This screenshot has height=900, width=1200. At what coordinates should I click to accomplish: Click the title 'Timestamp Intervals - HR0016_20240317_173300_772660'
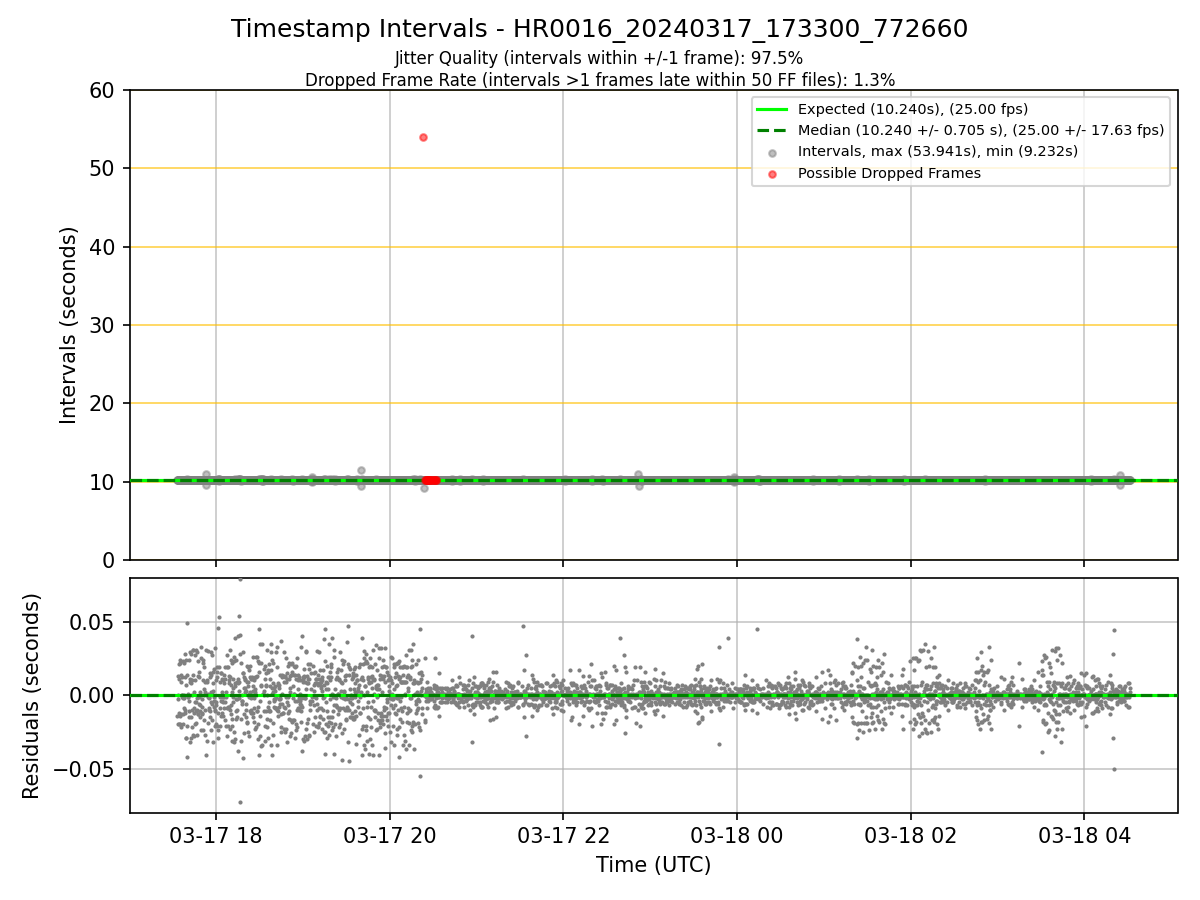pyautogui.click(x=599, y=29)
